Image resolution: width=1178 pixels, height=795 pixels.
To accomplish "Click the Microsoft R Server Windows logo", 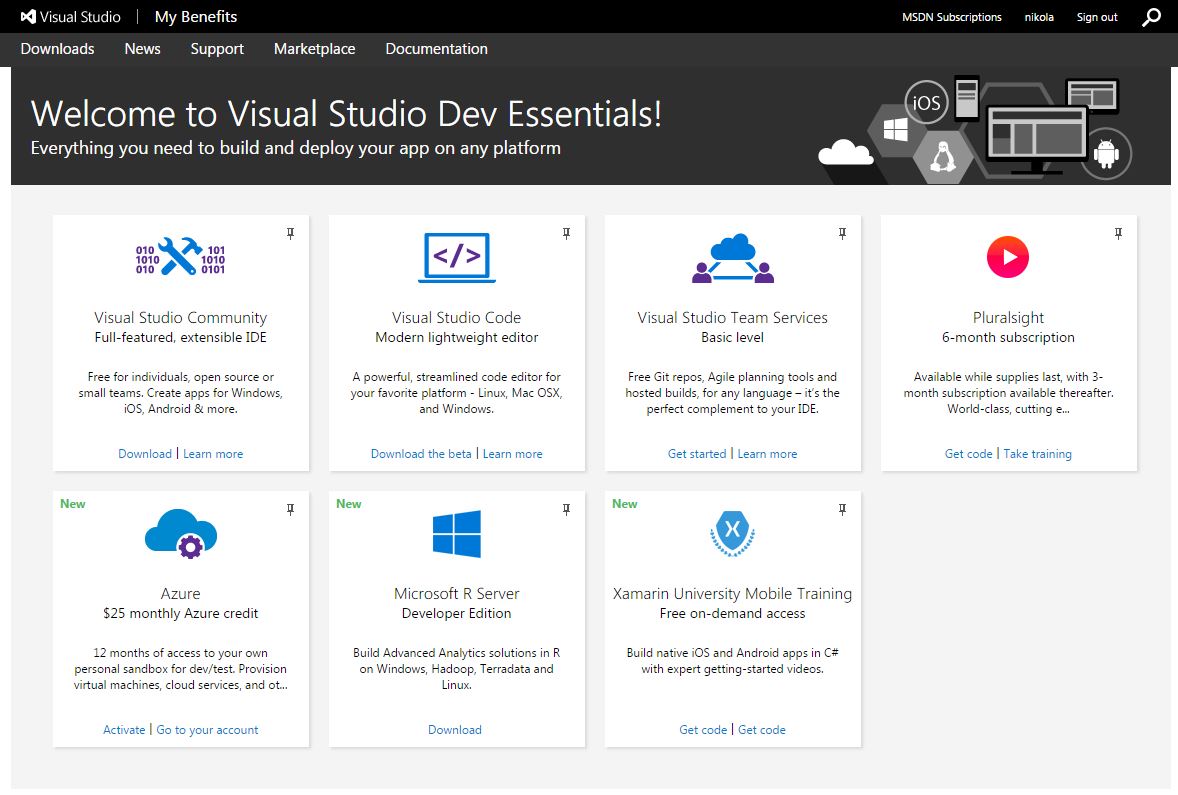I will pos(457,534).
